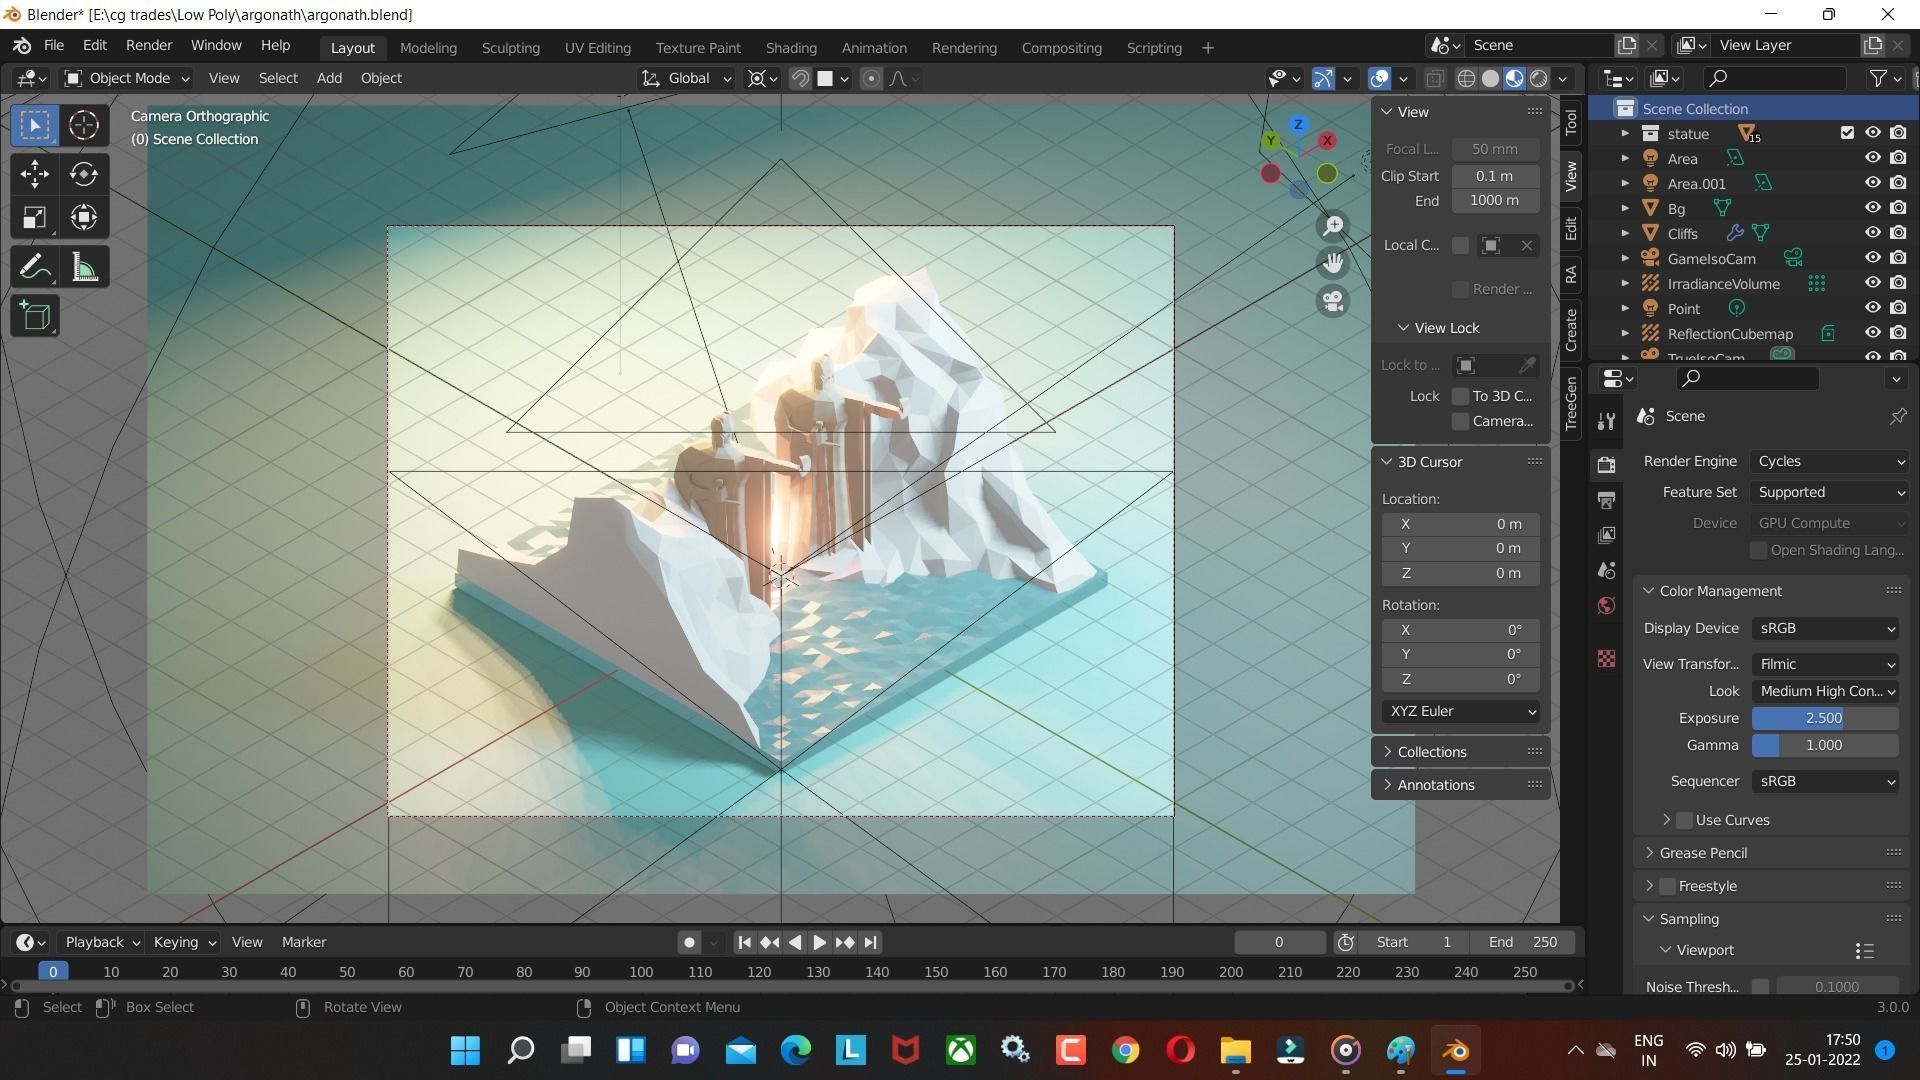Choose the Move tool in toolbar
The height and width of the screenshot is (1080, 1920).
pos(35,174)
